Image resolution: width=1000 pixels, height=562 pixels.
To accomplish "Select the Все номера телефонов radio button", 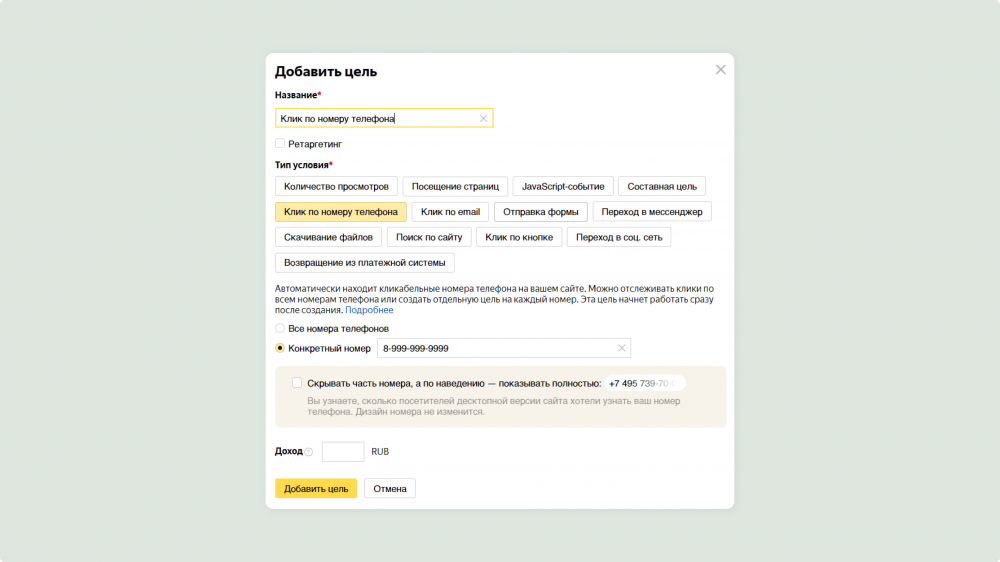I will click(x=280, y=328).
